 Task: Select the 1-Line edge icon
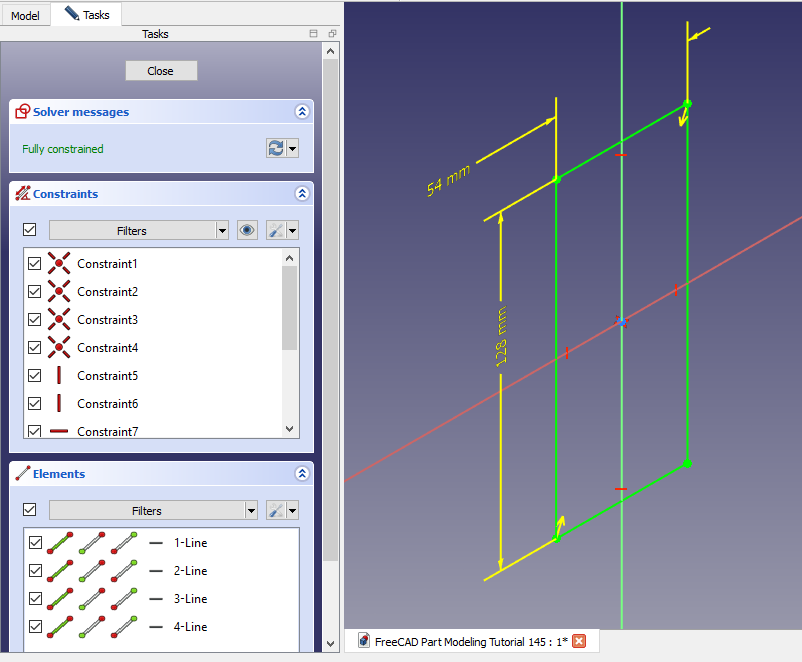[x=60, y=543]
